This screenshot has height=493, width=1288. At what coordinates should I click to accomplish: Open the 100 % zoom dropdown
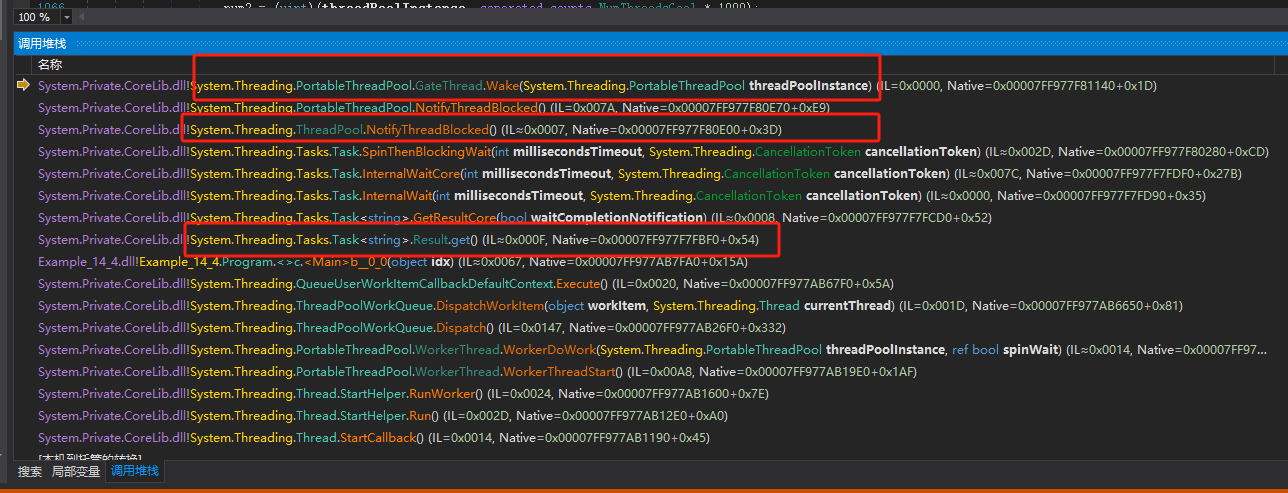coord(67,17)
